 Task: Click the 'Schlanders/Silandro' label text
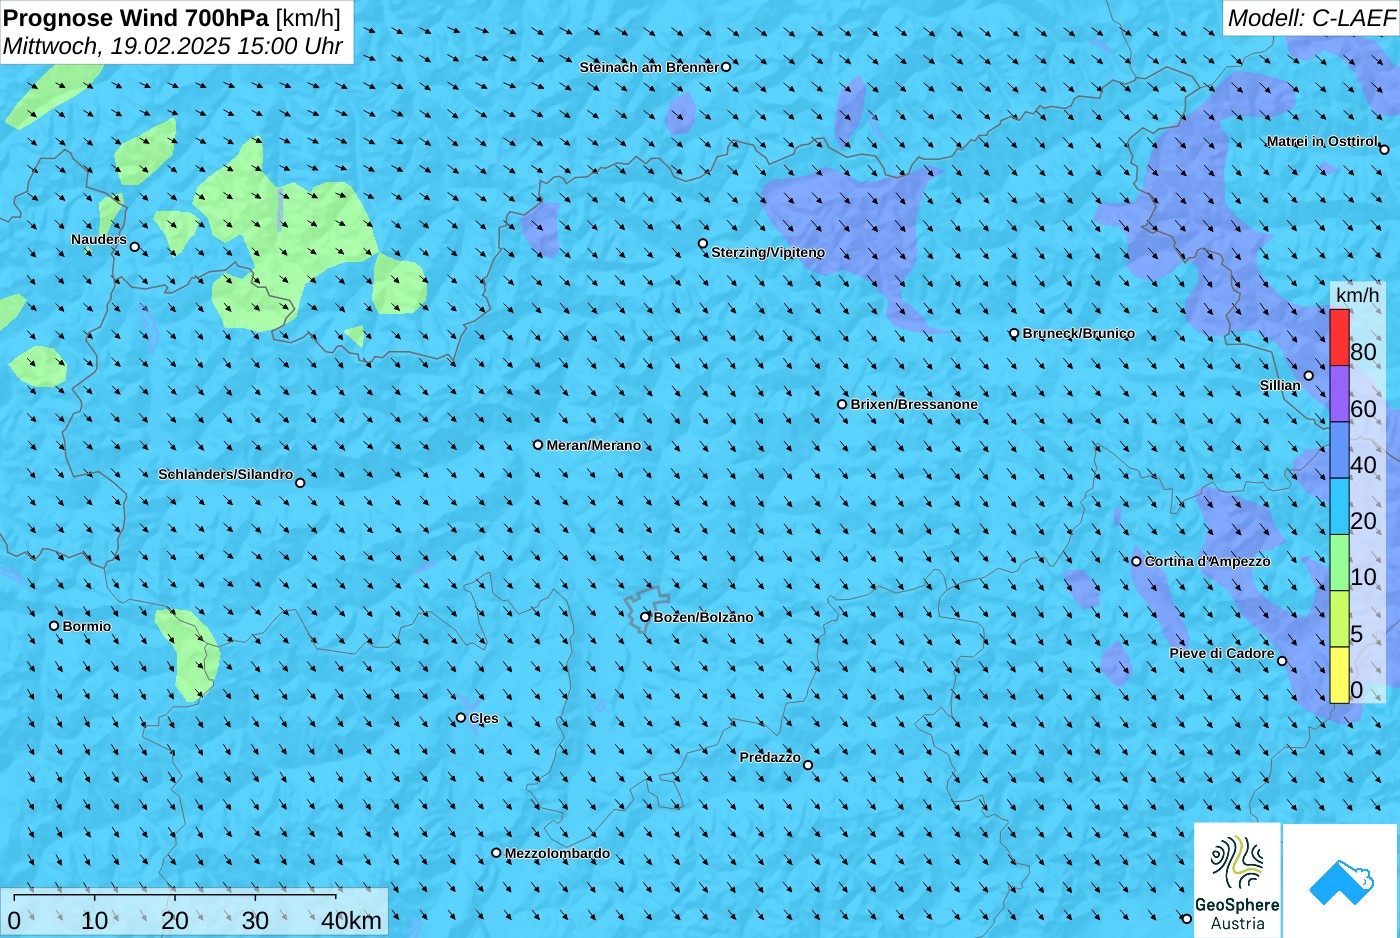(x=226, y=474)
